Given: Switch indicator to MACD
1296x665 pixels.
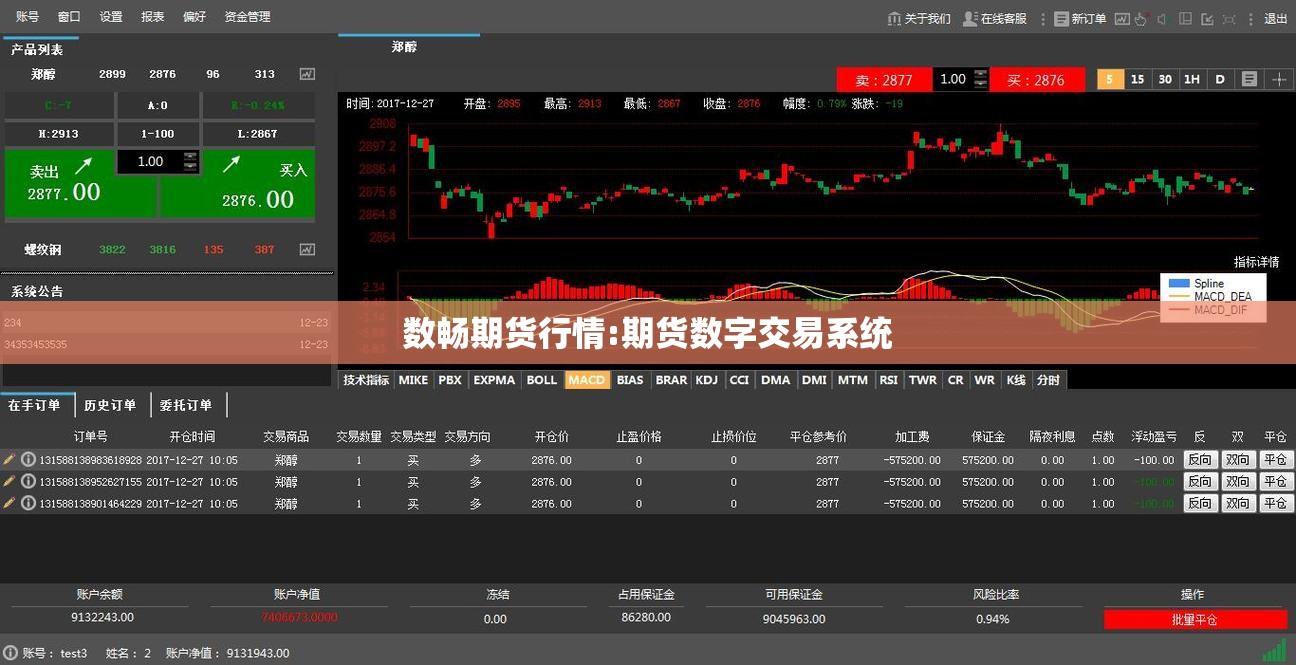Looking at the screenshot, I should point(587,380).
